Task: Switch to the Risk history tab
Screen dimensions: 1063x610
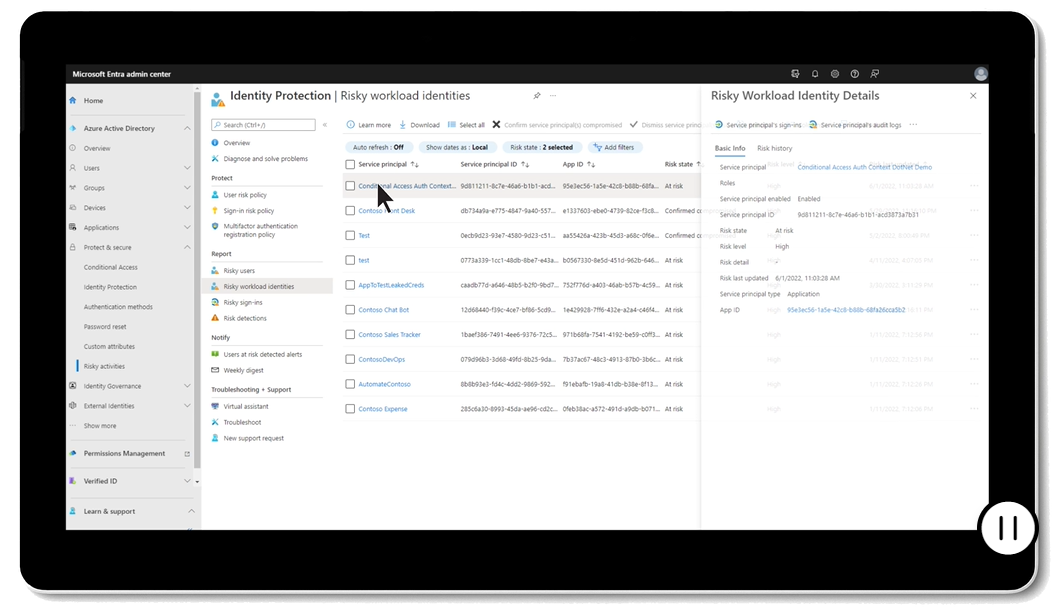Action: pyautogui.click(x=774, y=148)
